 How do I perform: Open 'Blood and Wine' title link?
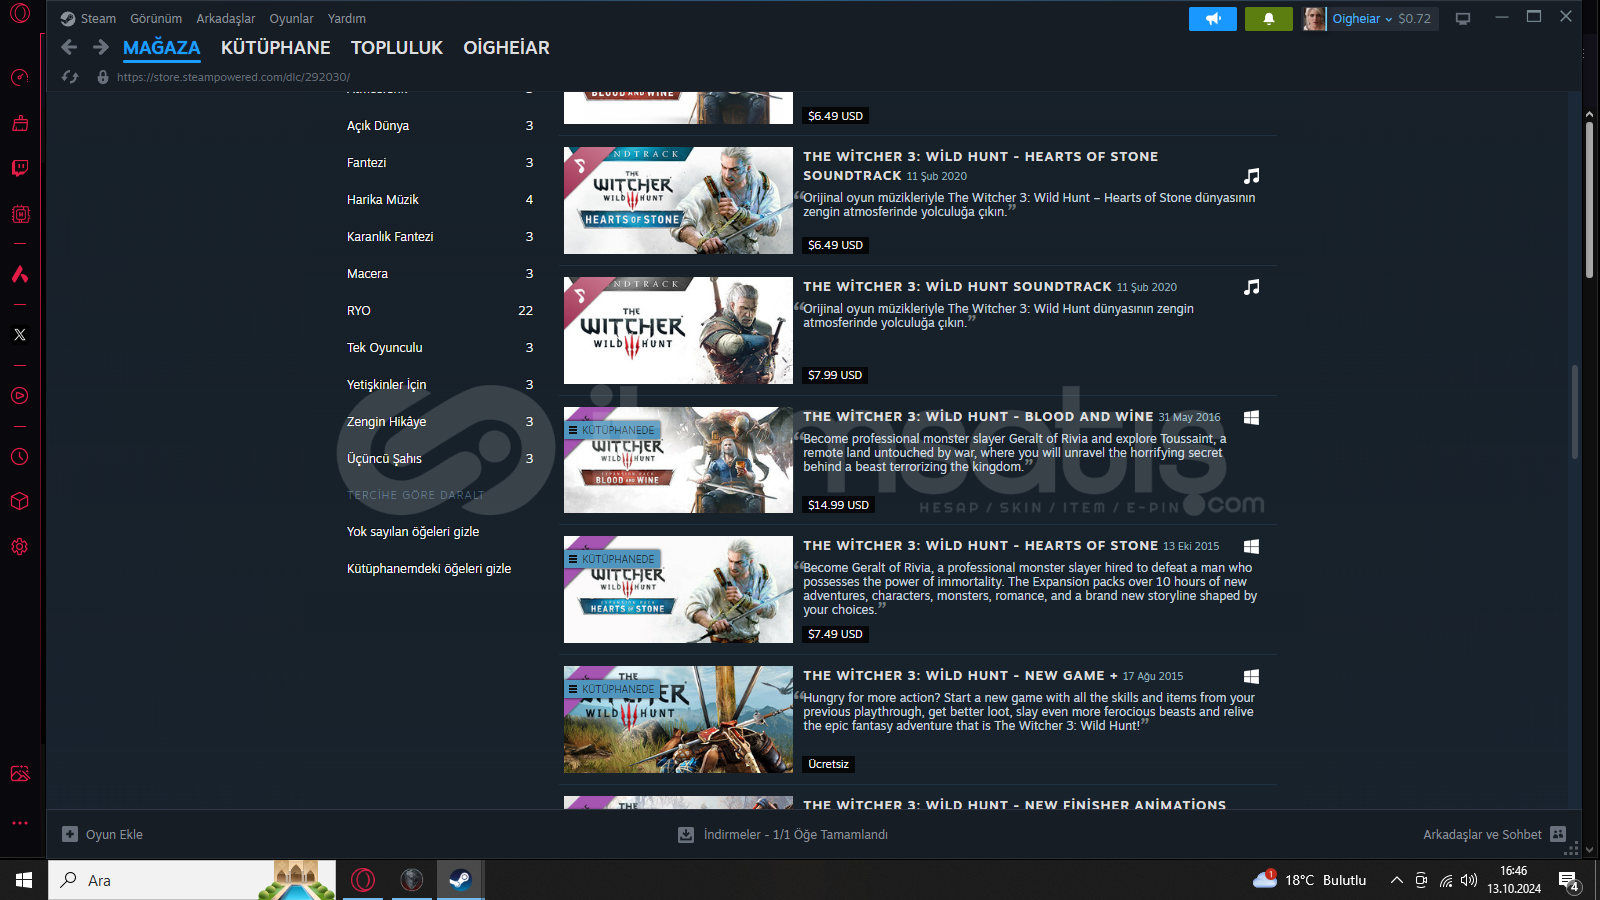[978, 417]
